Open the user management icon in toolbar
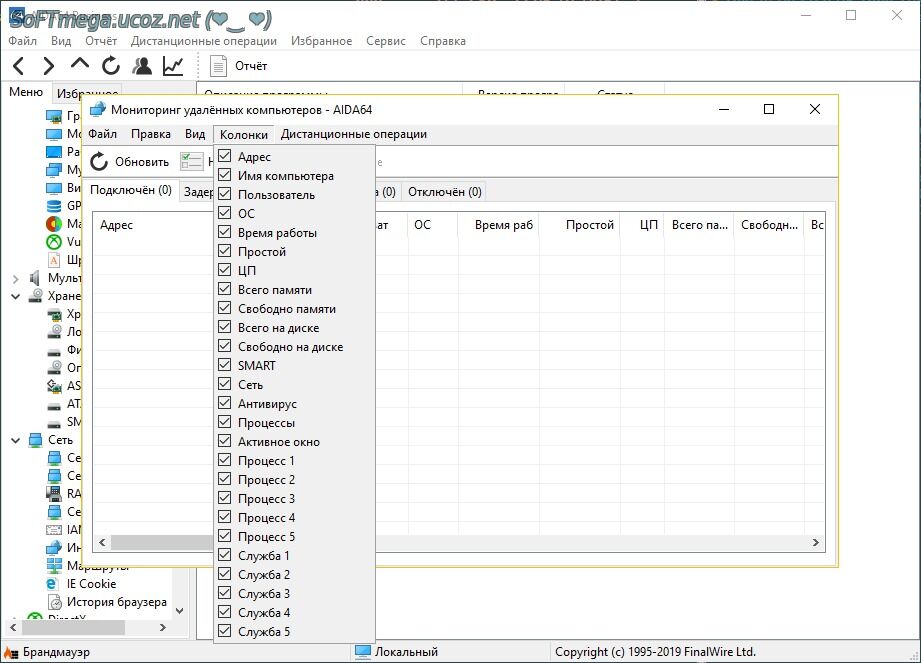The width and height of the screenshot is (921, 663). tap(142, 66)
